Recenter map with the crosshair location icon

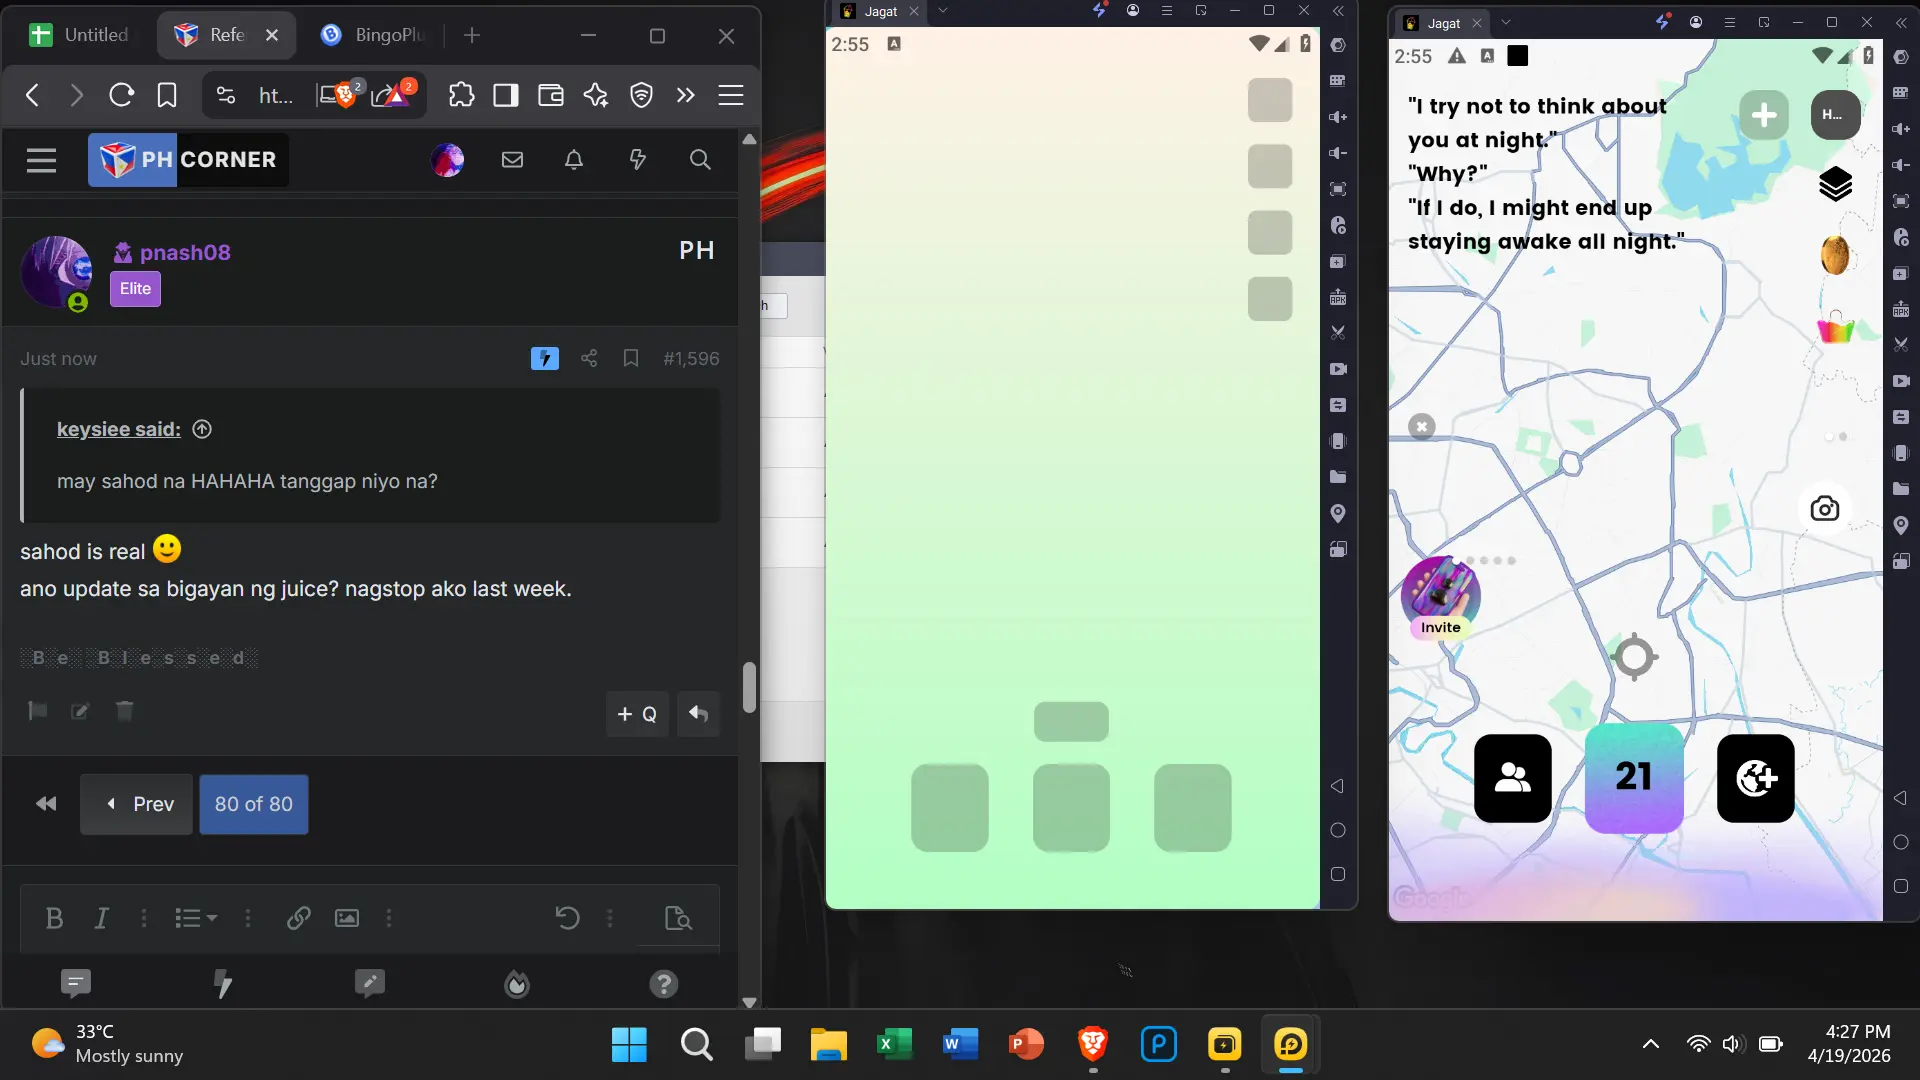1634,657
